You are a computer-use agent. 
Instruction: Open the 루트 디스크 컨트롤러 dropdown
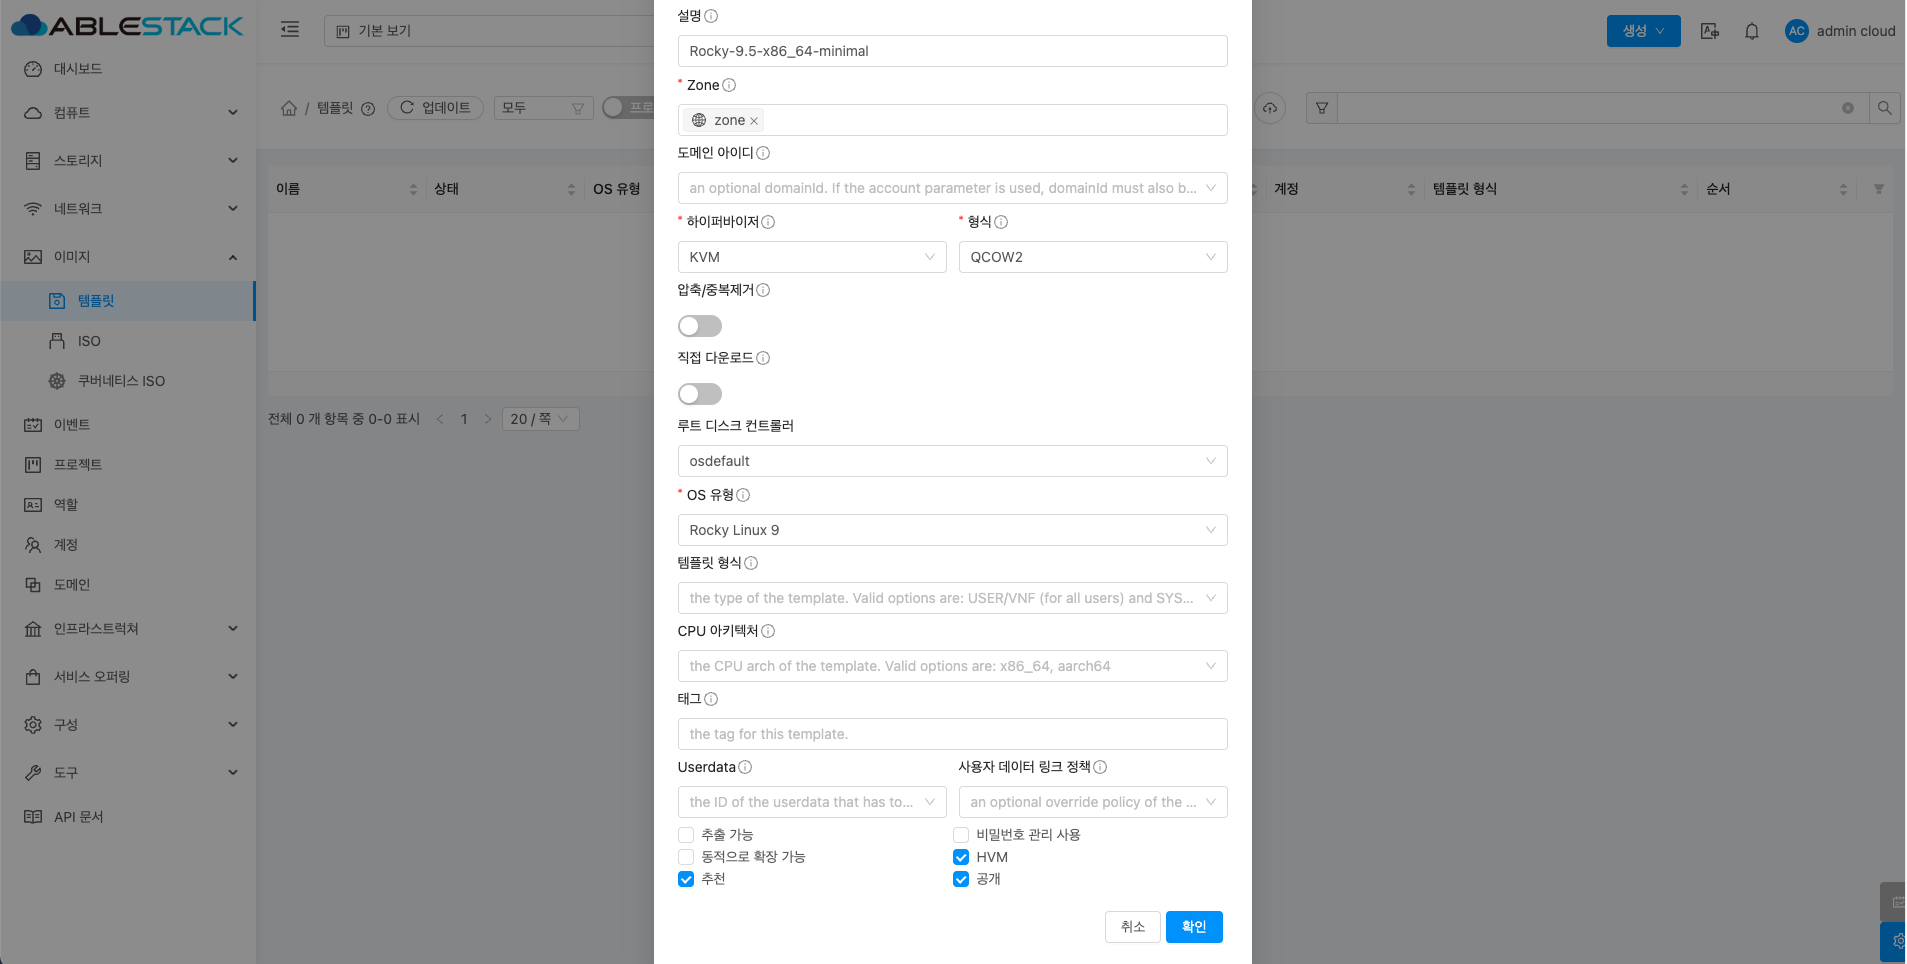tap(952, 461)
